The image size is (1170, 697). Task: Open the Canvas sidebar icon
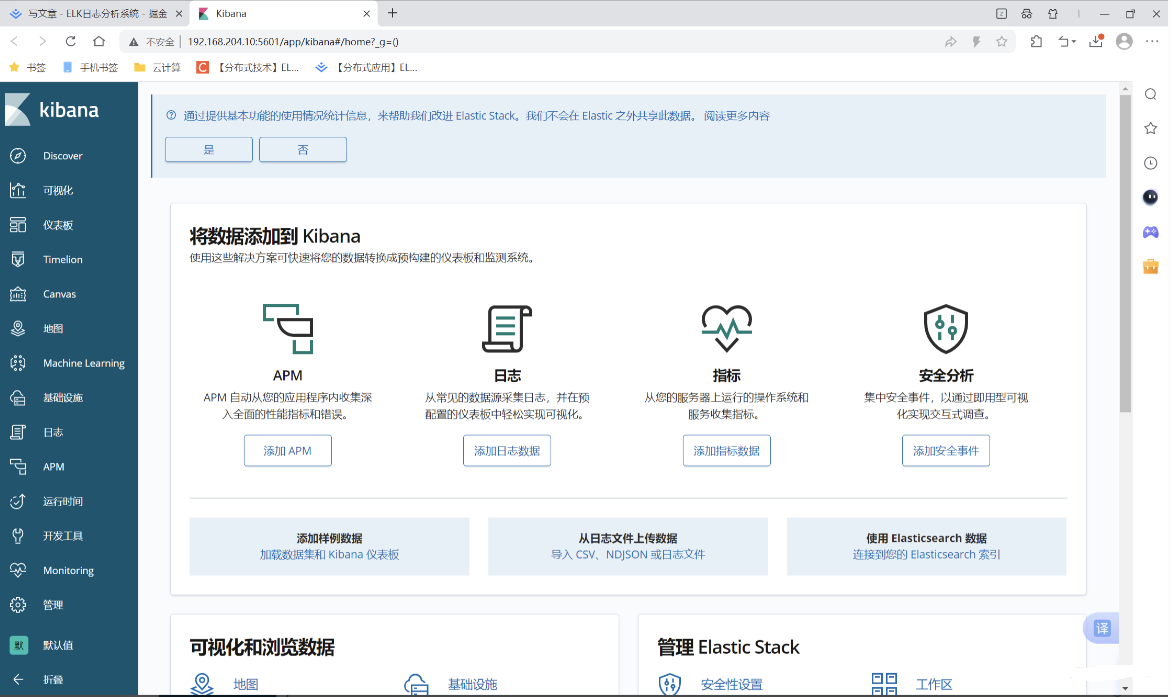(x=18, y=294)
